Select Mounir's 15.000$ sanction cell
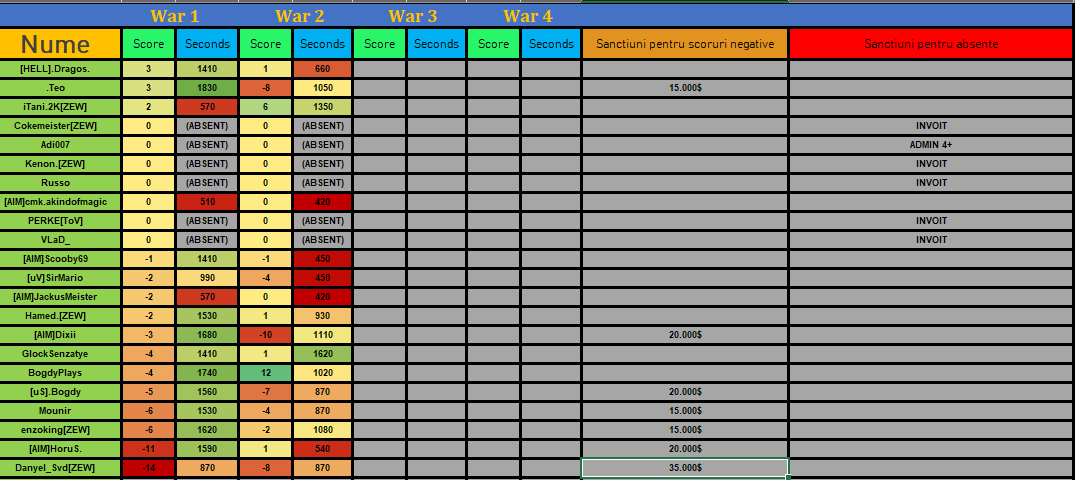Image resolution: width=1075 pixels, height=480 pixels. (685, 411)
